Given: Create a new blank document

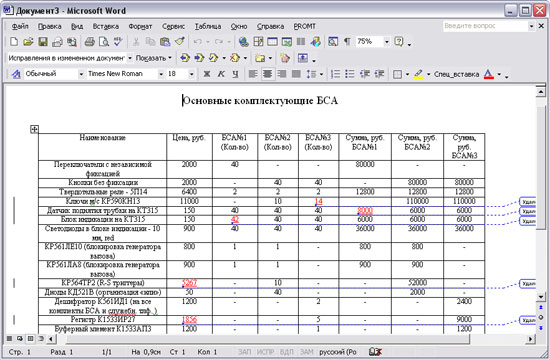Looking at the screenshot, I should pos(14,42).
